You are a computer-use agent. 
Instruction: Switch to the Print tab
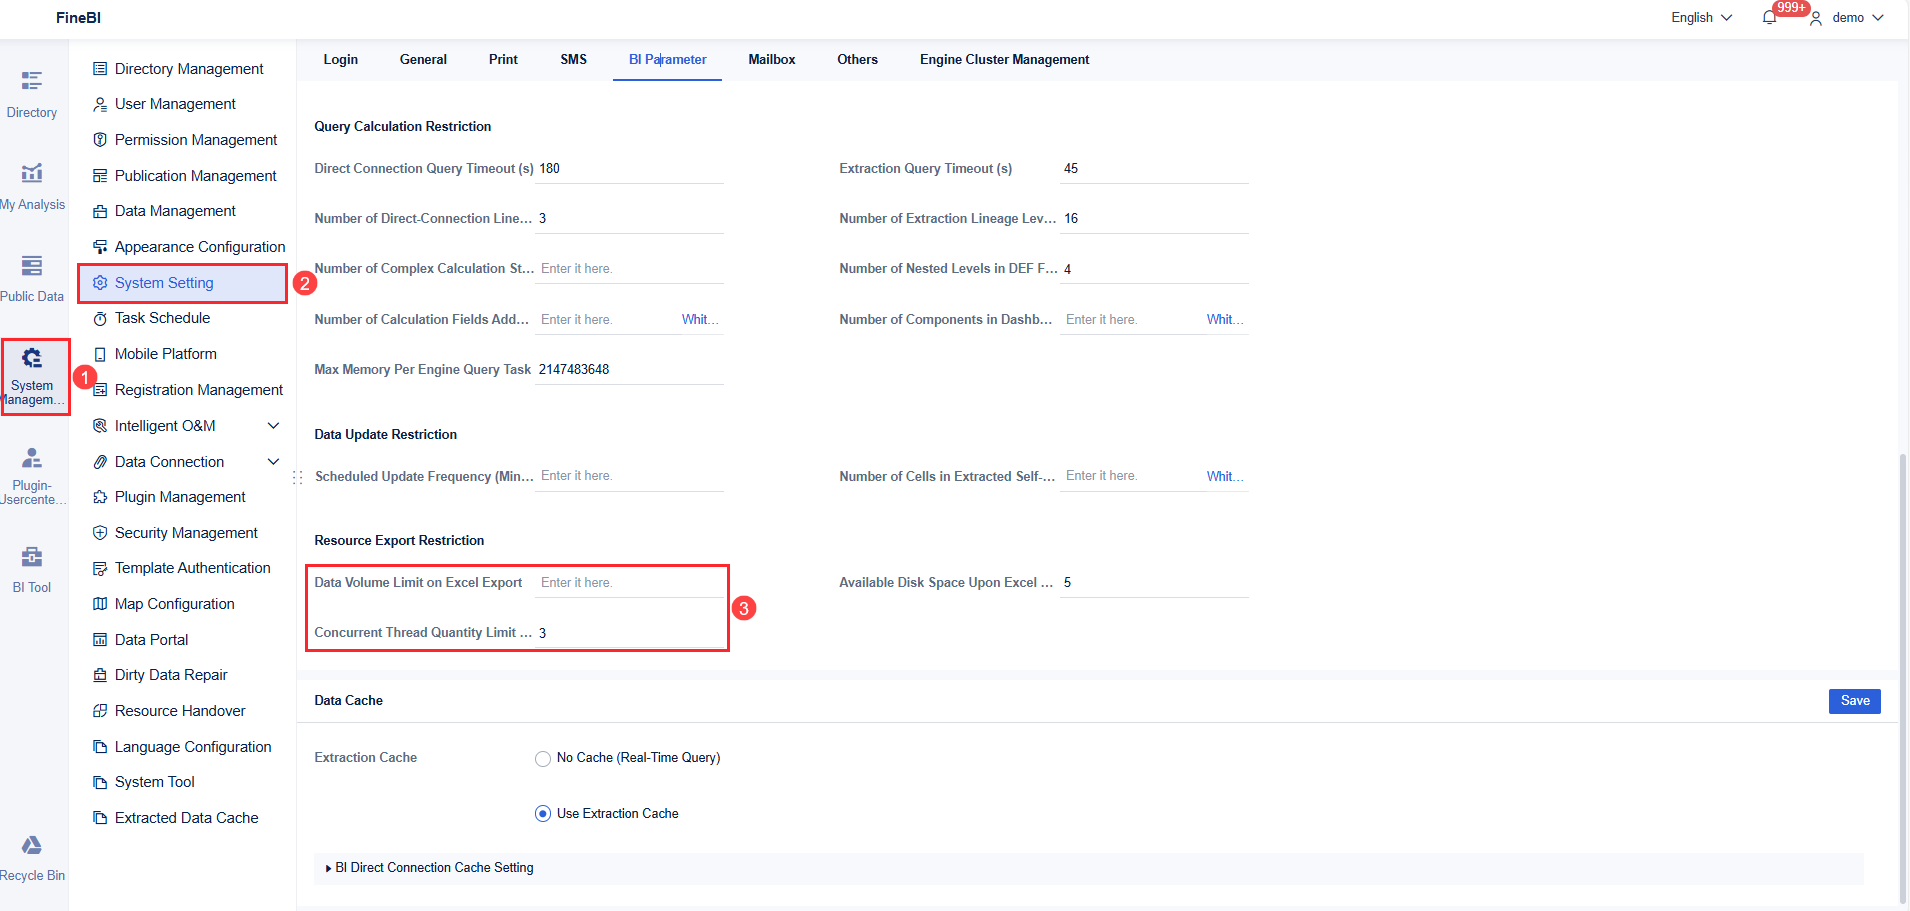pos(503,60)
